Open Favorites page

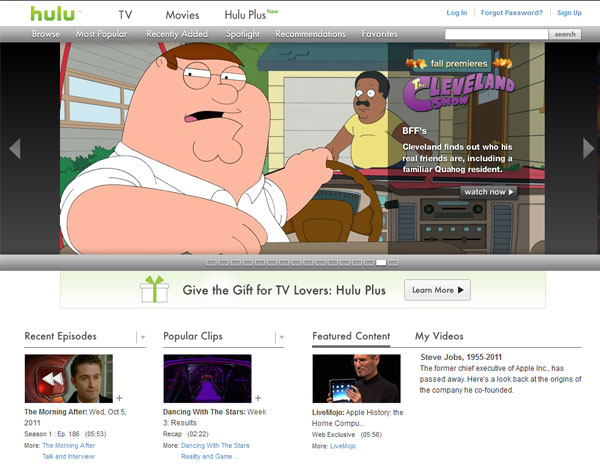(x=380, y=34)
